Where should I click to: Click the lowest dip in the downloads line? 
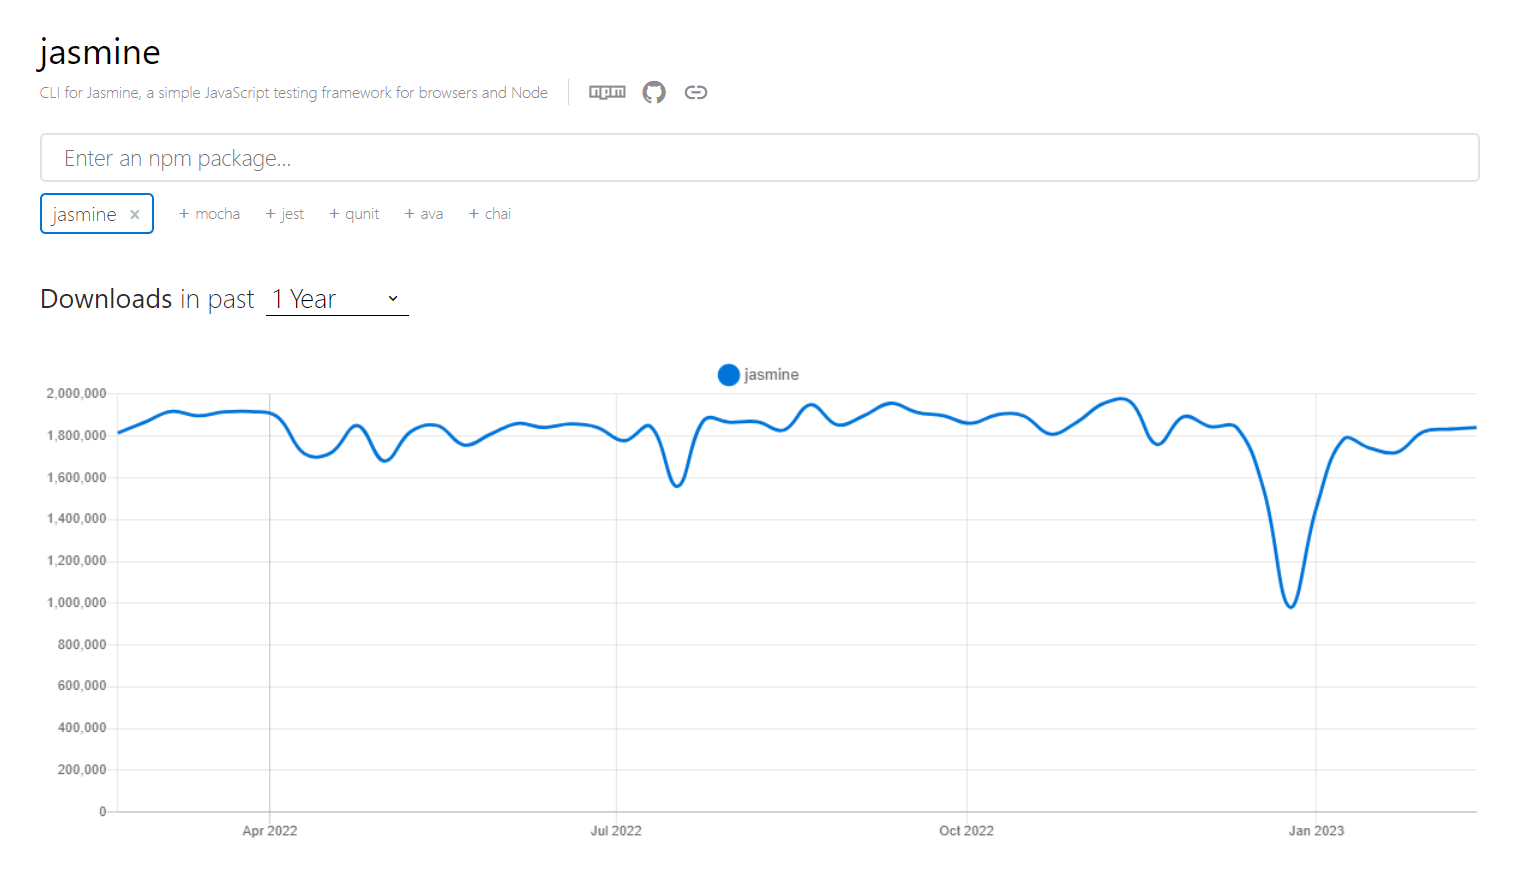(1291, 607)
